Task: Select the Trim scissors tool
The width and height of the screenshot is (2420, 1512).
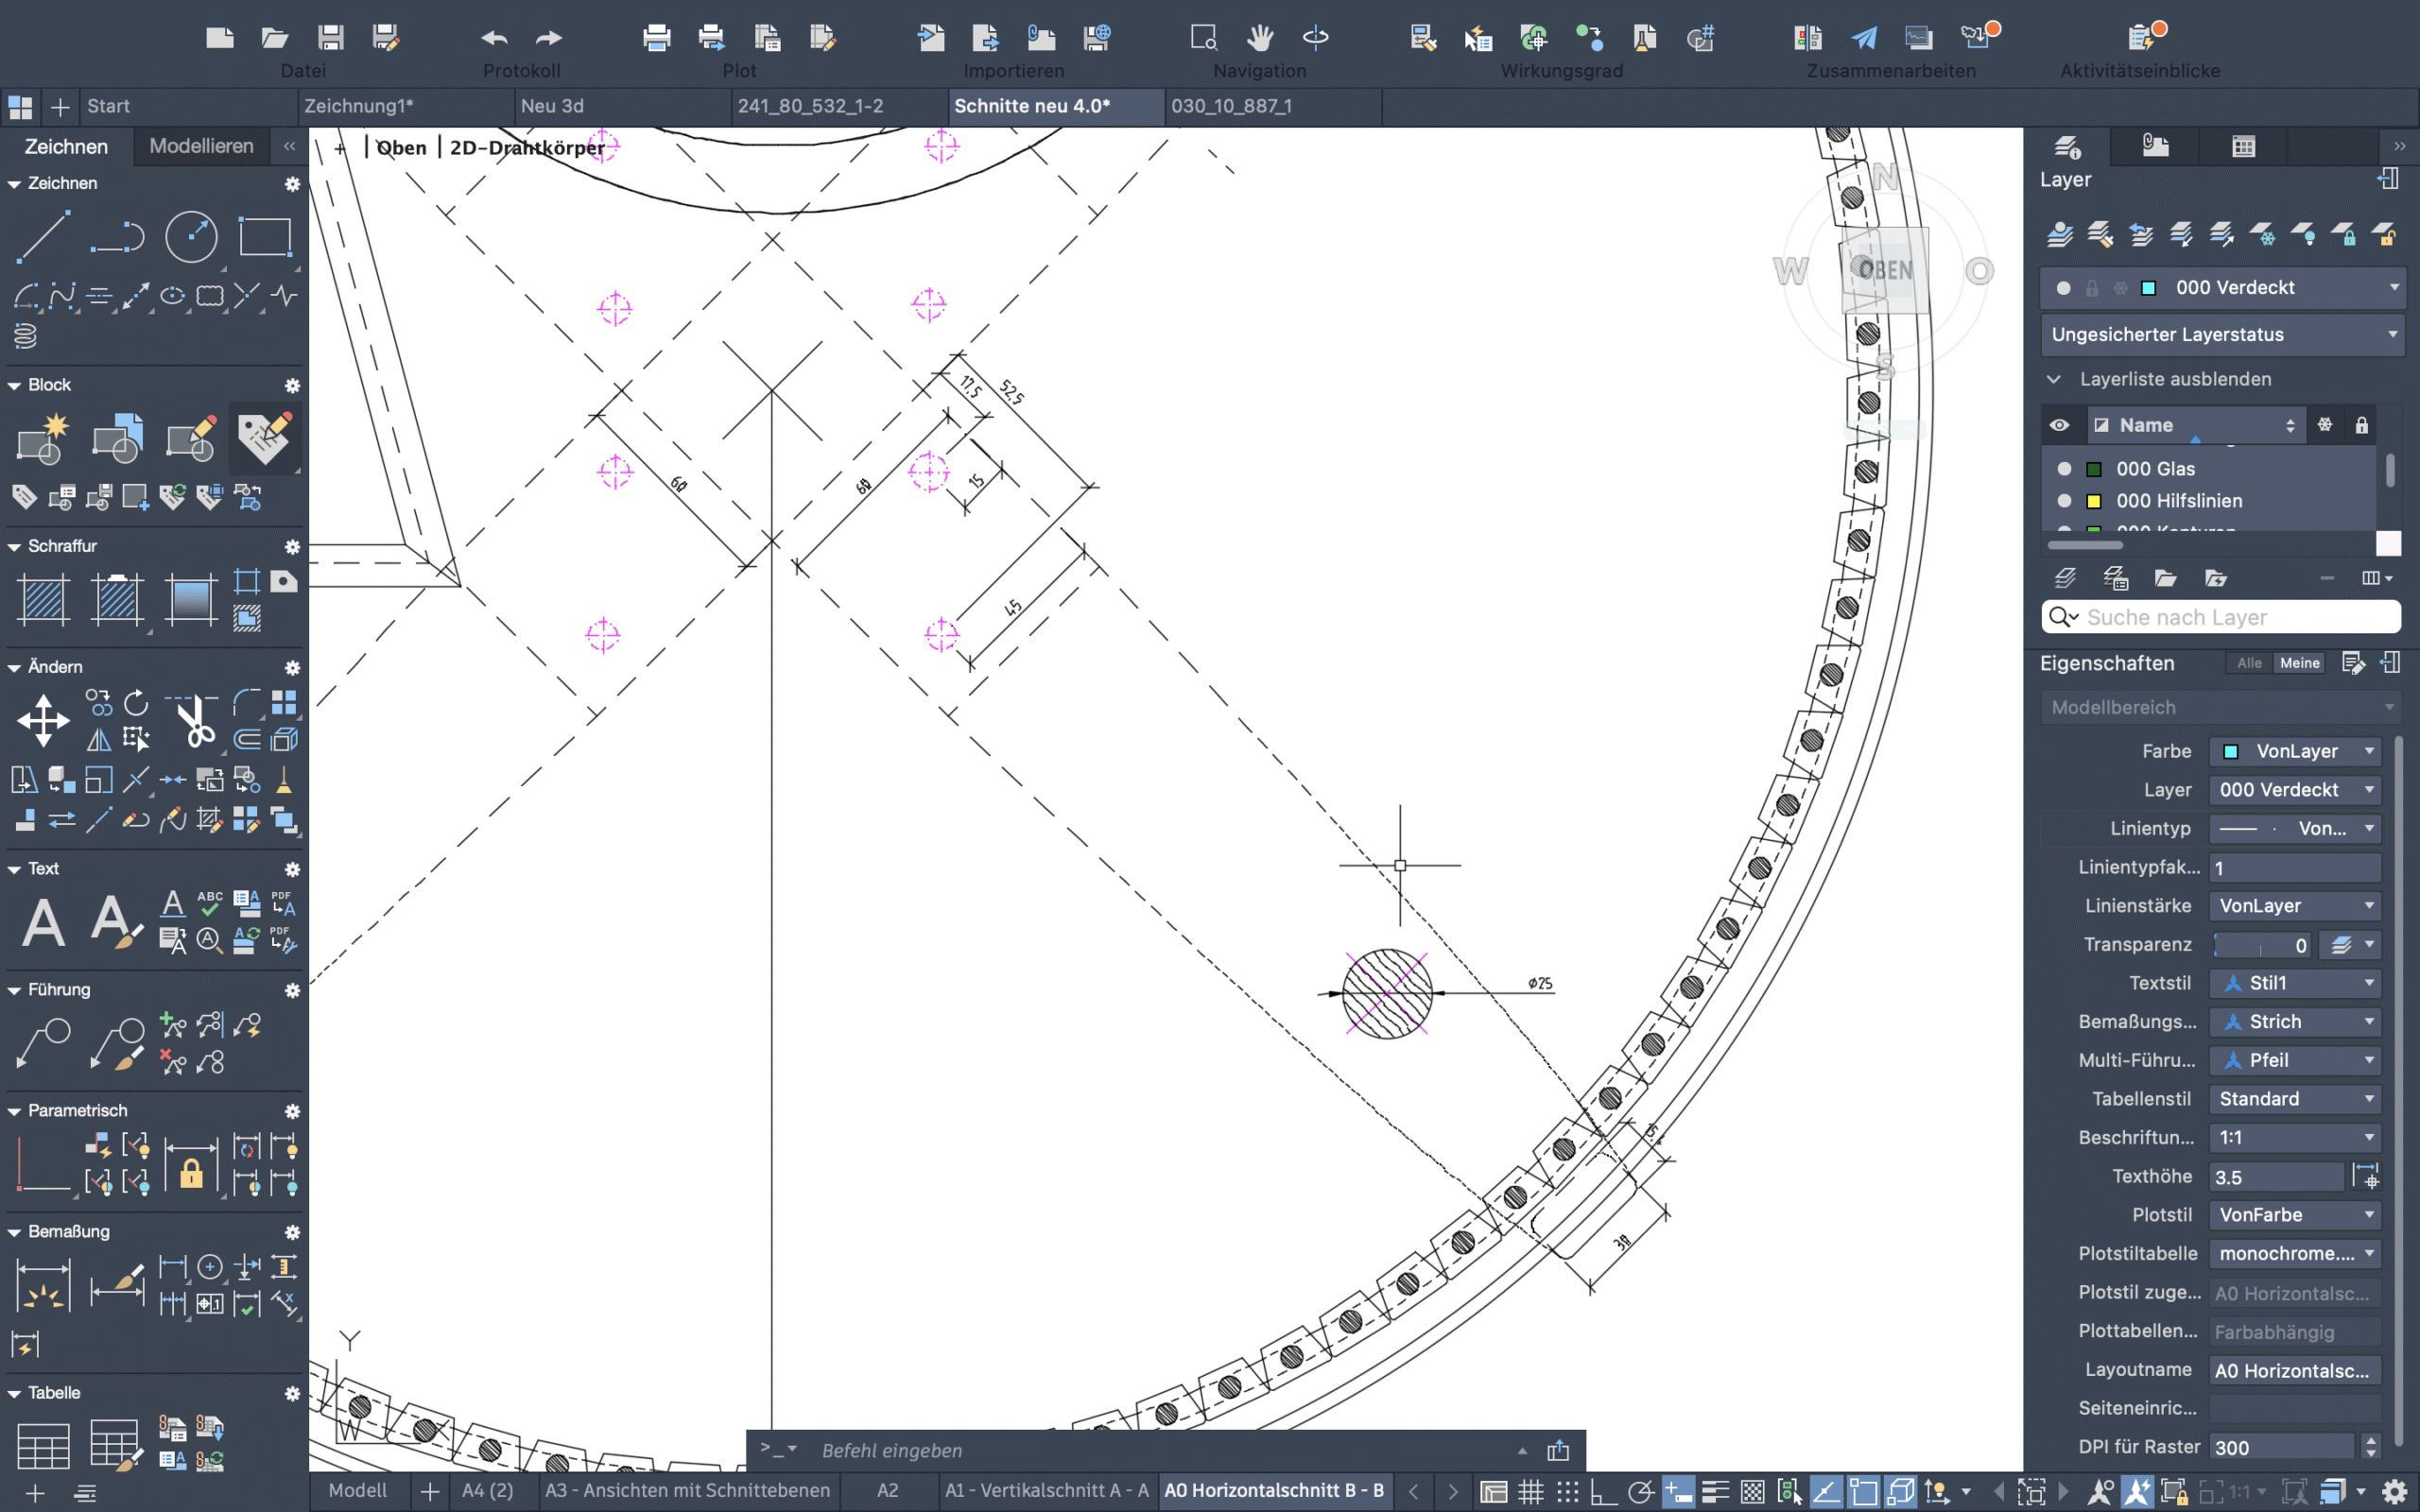Action: point(191,720)
